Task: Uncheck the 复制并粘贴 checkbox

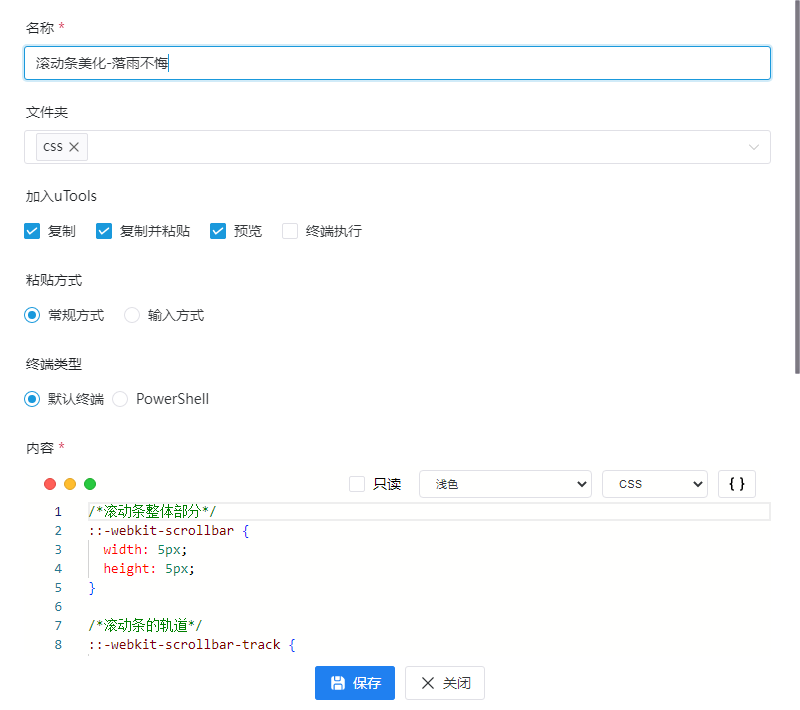Action: [x=104, y=231]
